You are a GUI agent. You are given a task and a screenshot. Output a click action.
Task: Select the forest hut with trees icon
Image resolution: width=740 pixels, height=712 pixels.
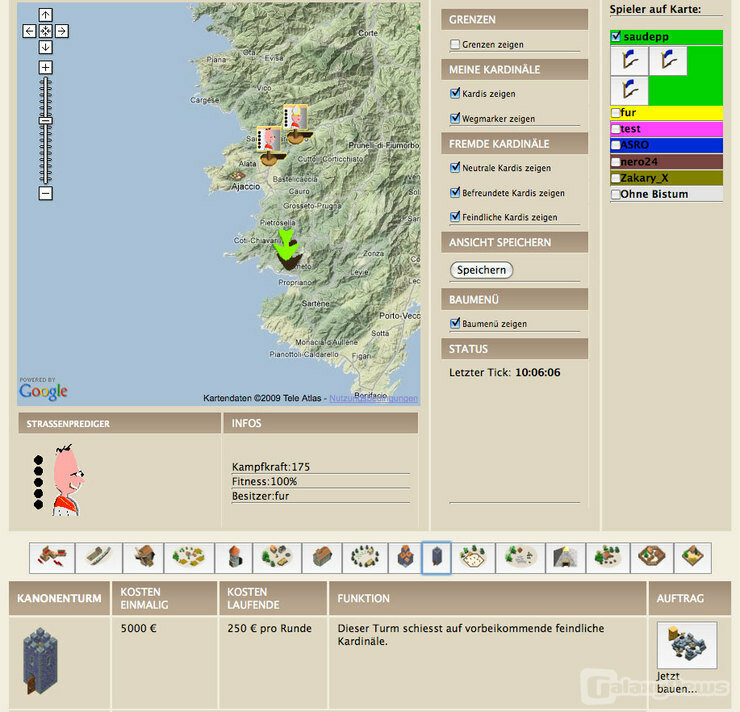coord(607,558)
